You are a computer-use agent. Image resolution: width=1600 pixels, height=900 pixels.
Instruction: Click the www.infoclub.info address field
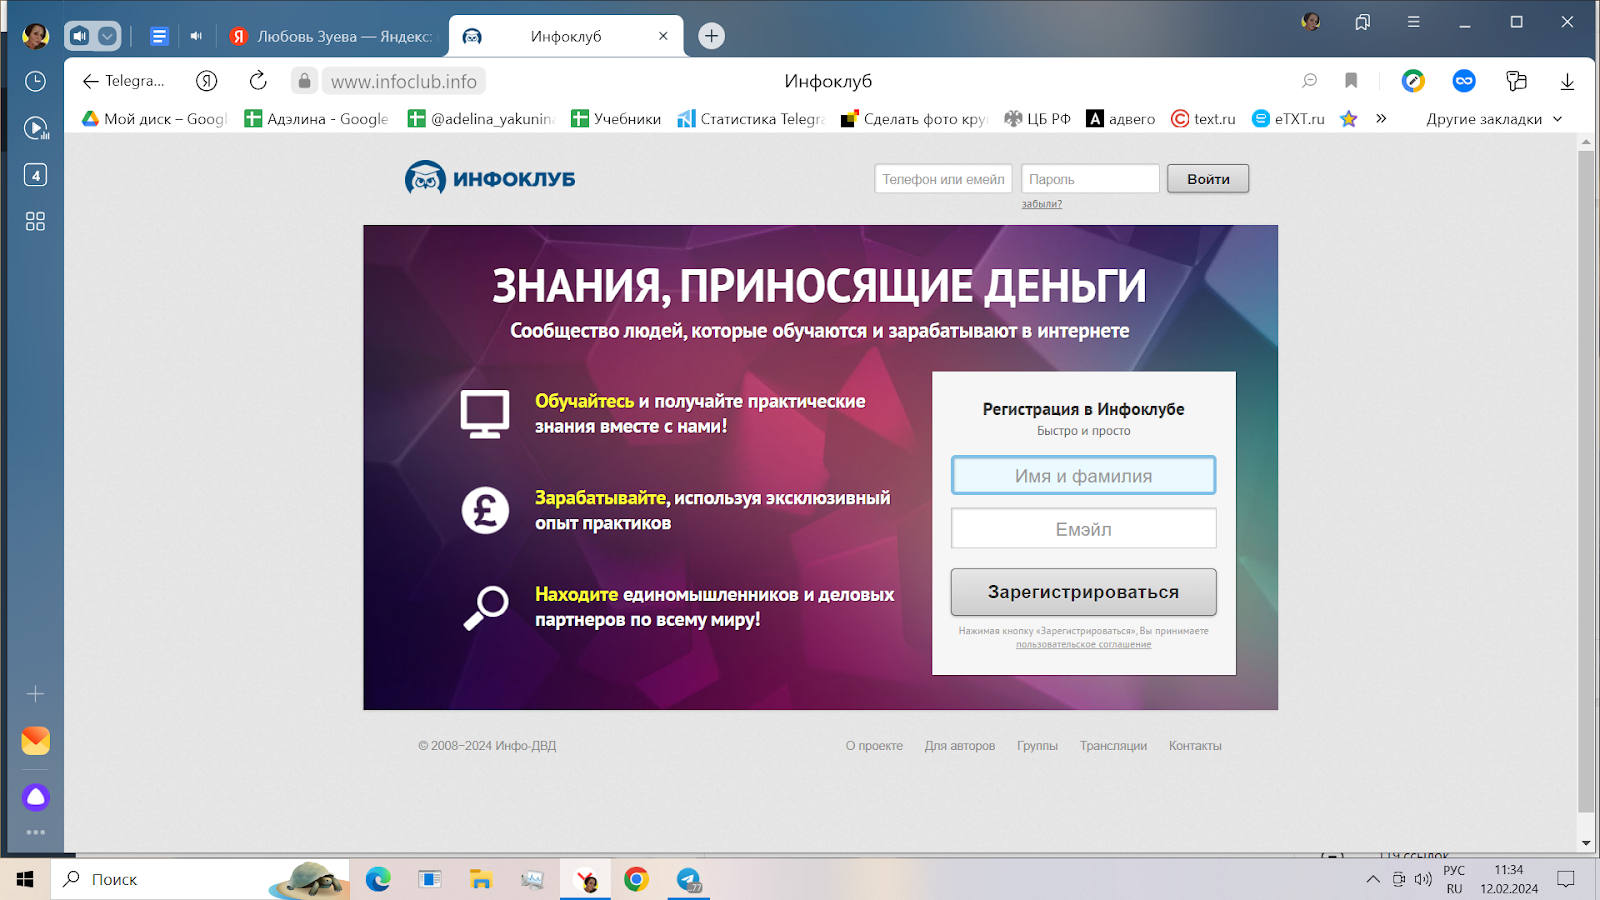point(404,81)
